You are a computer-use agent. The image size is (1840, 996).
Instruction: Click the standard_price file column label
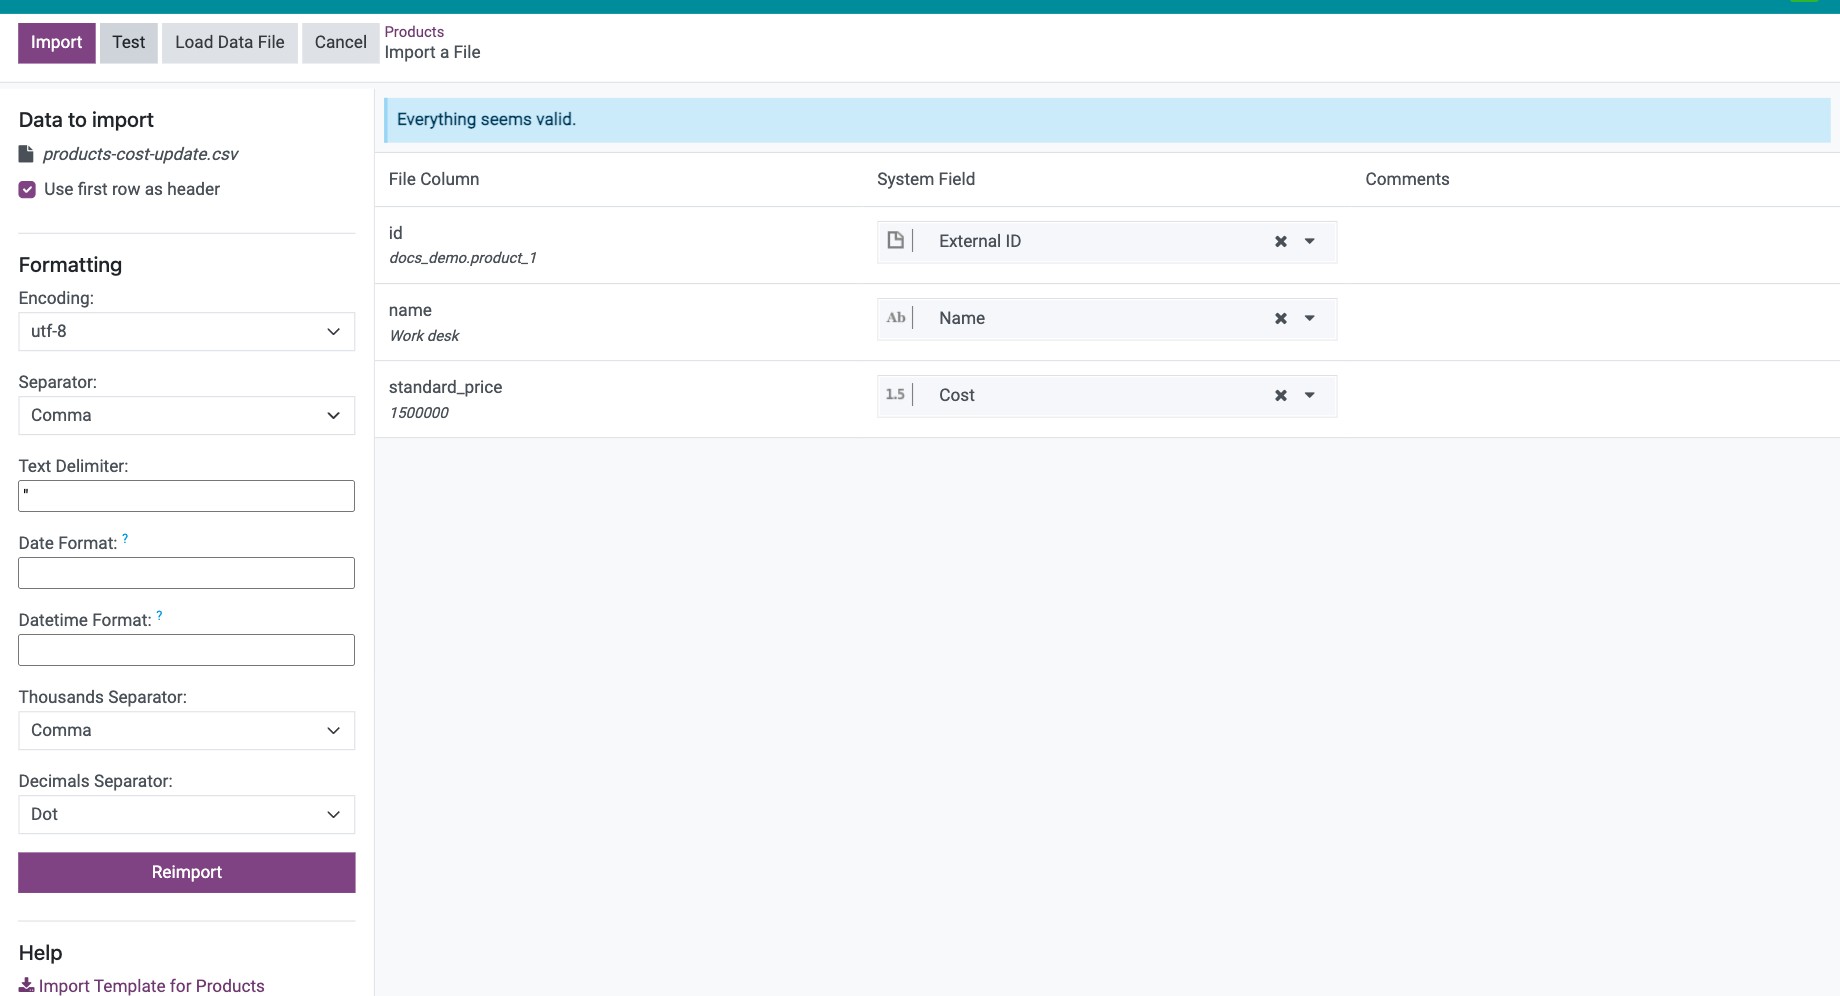pyautogui.click(x=446, y=387)
